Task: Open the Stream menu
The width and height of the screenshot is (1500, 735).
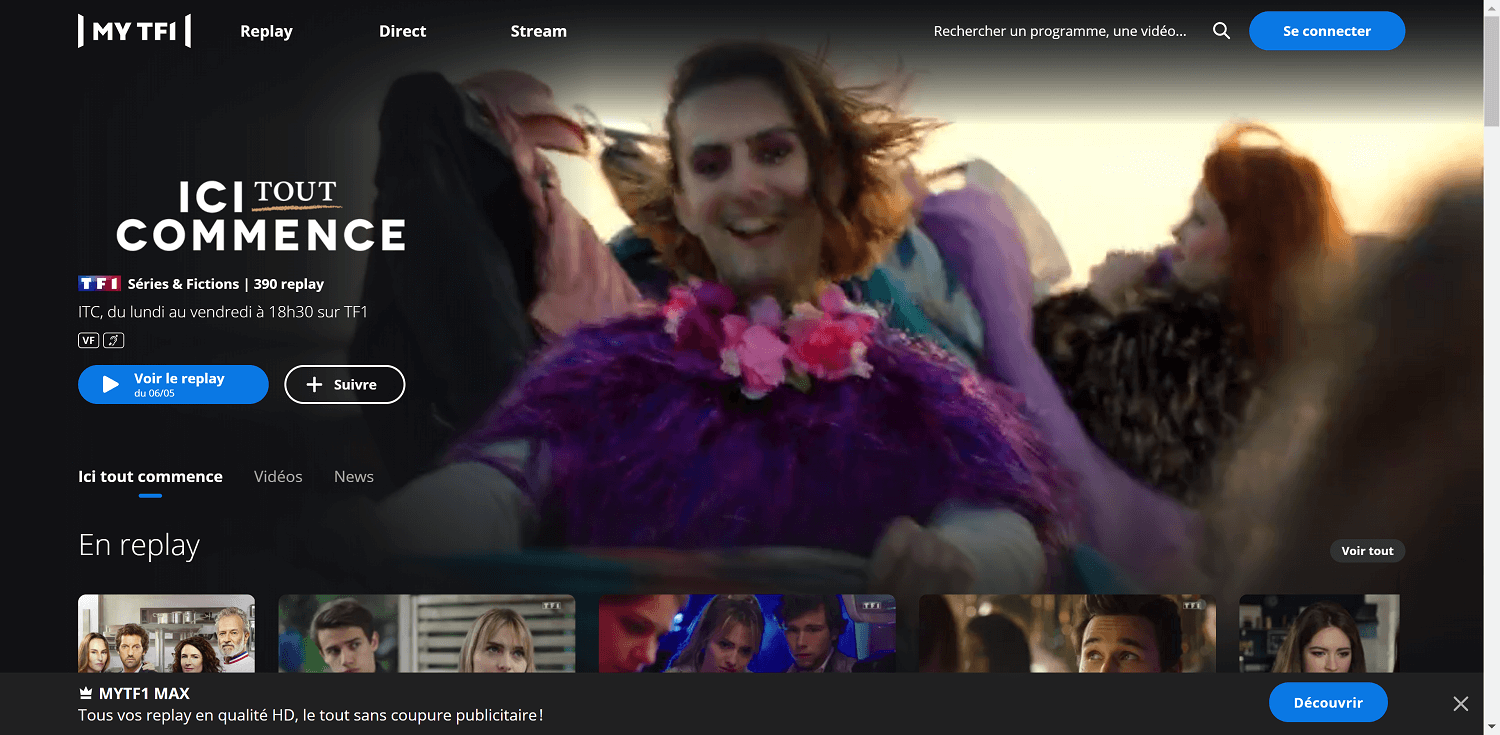Action: point(538,31)
